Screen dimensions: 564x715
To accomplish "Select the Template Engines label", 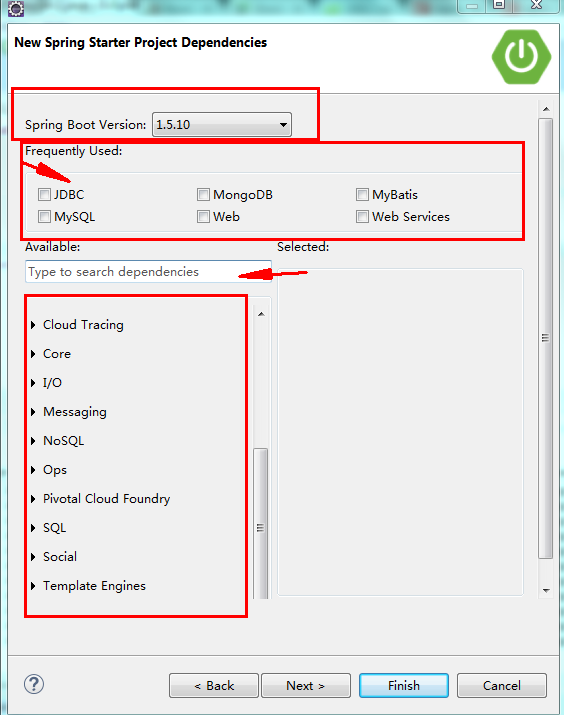I will tap(94, 586).
